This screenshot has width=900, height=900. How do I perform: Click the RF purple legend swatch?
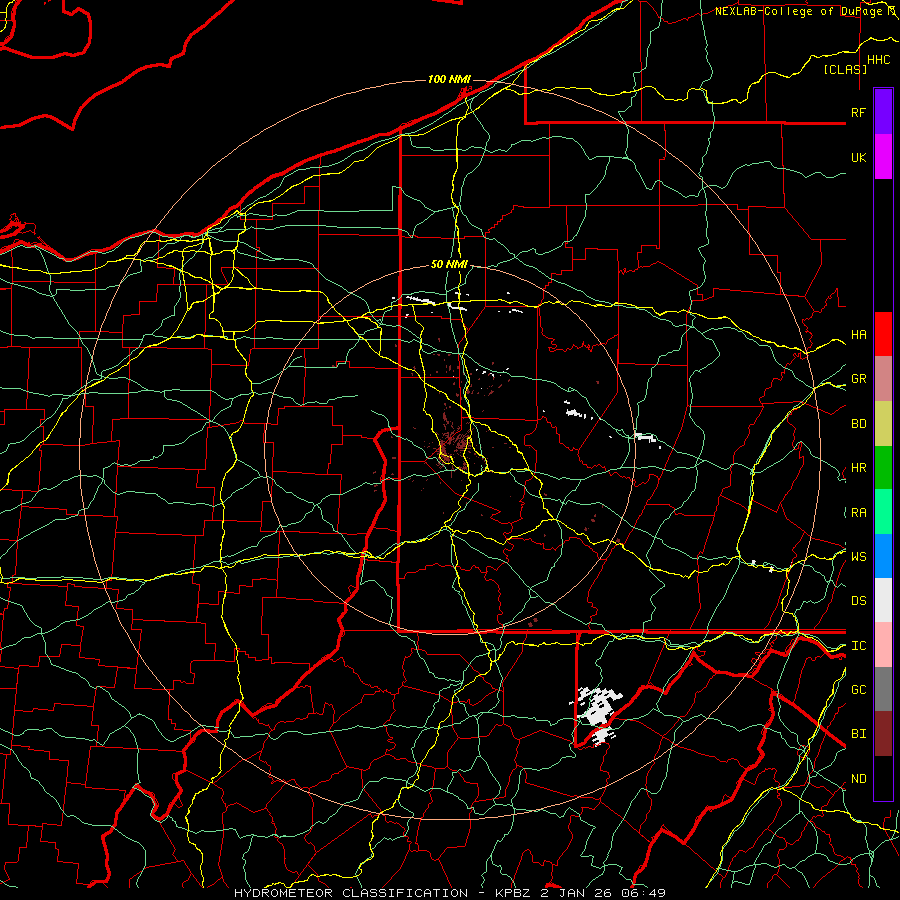pos(883,111)
